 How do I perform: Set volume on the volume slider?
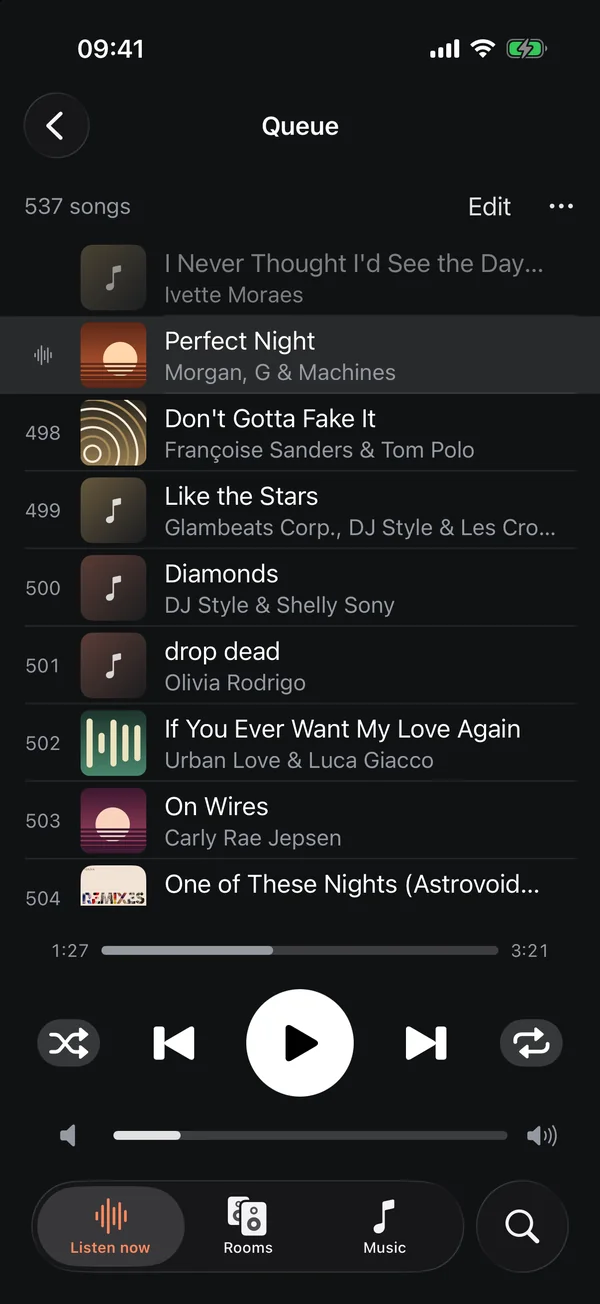310,1135
